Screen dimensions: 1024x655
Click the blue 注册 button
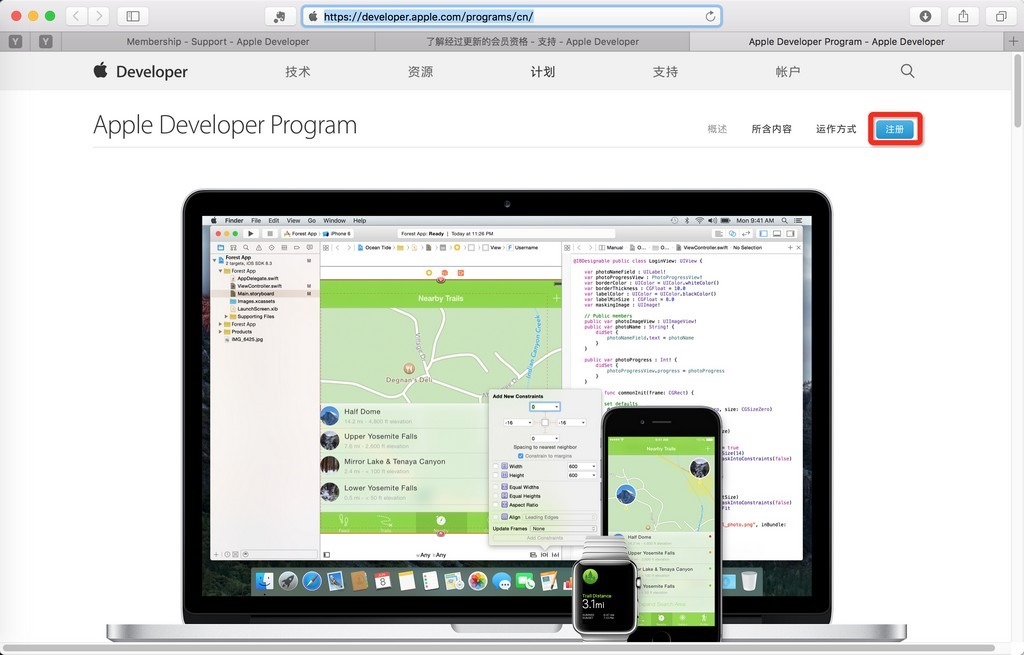[895, 129]
